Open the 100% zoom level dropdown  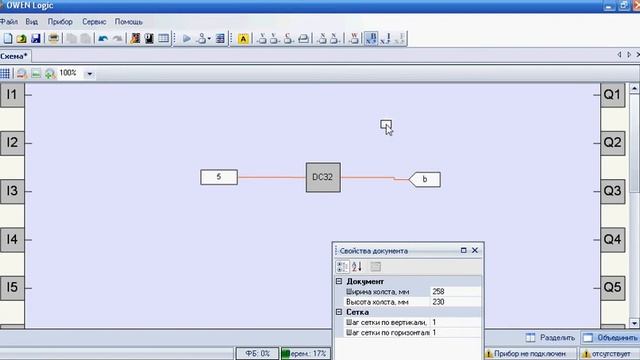(x=89, y=74)
